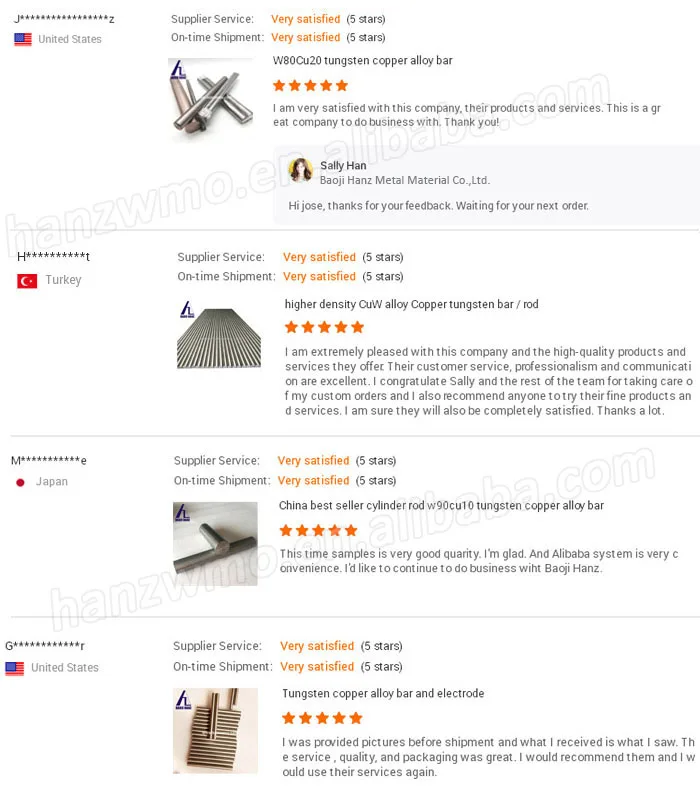Image resolution: width=700 pixels, height=800 pixels.
Task: Click reviewer name H***********t
Action: [54, 257]
